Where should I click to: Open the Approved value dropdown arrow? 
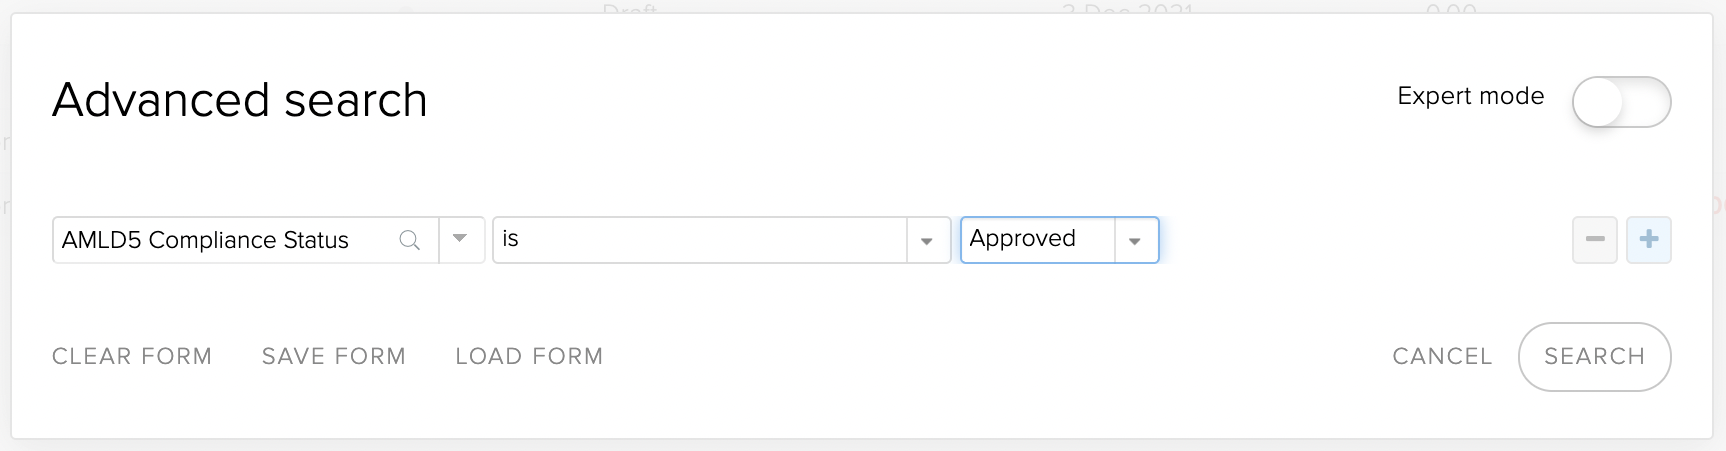[1135, 241]
